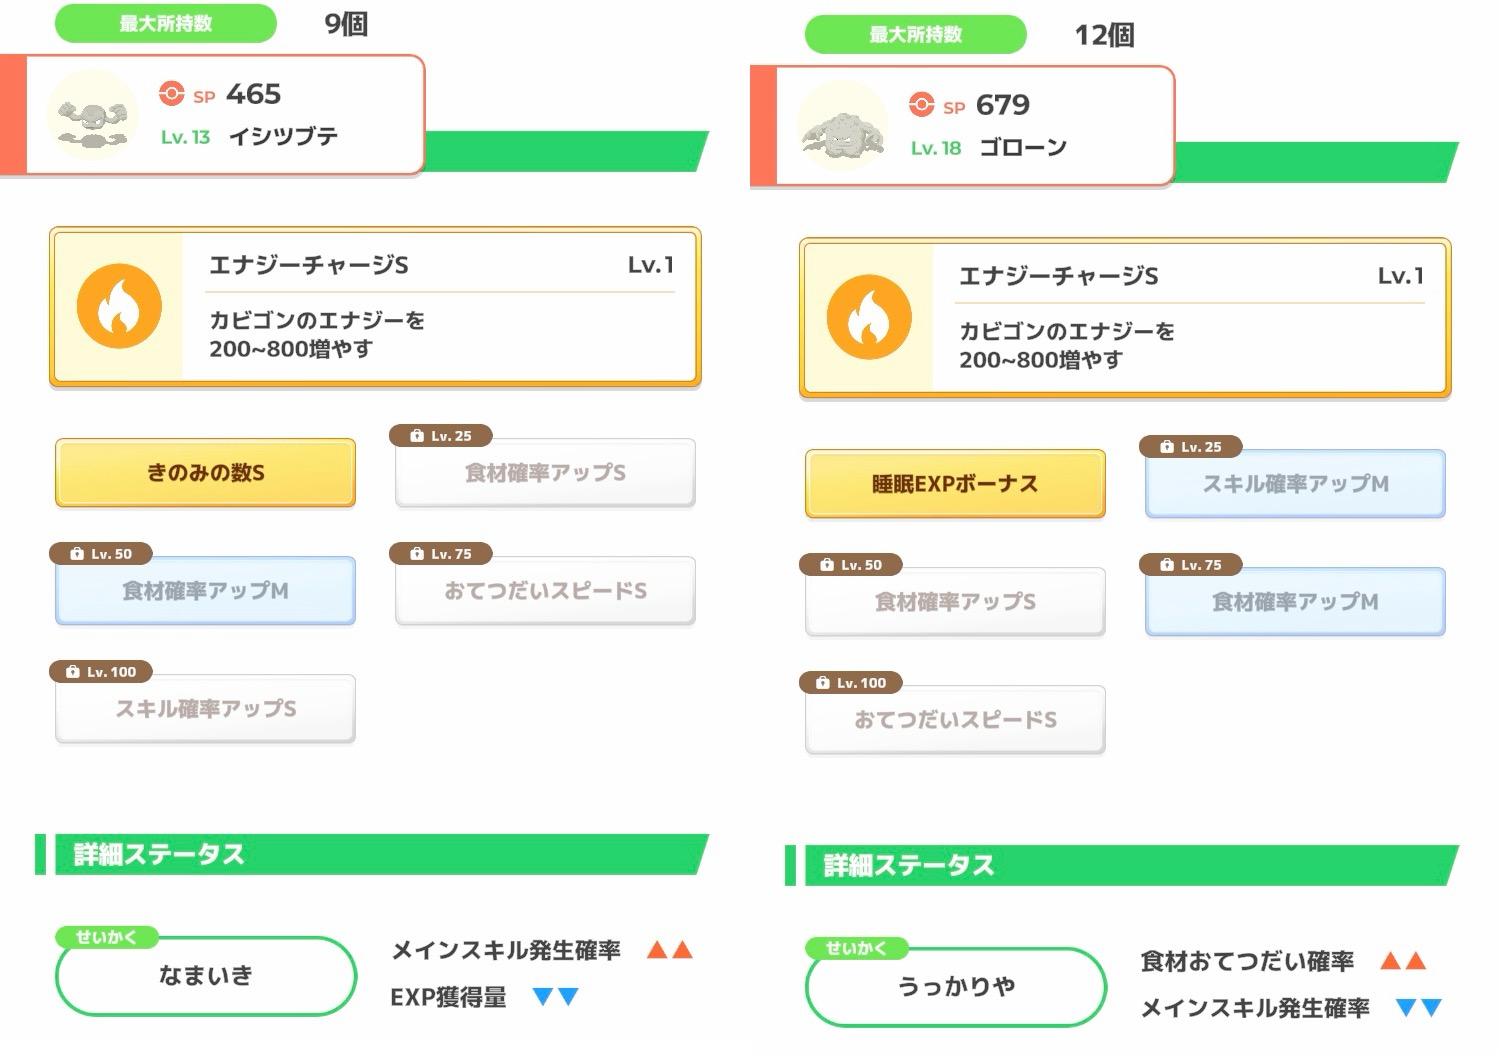1500x1054 pixels.
Task: Tap the lock icon on Graveler's Lv. 75 badge
Action: click(x=1166, y=565)
